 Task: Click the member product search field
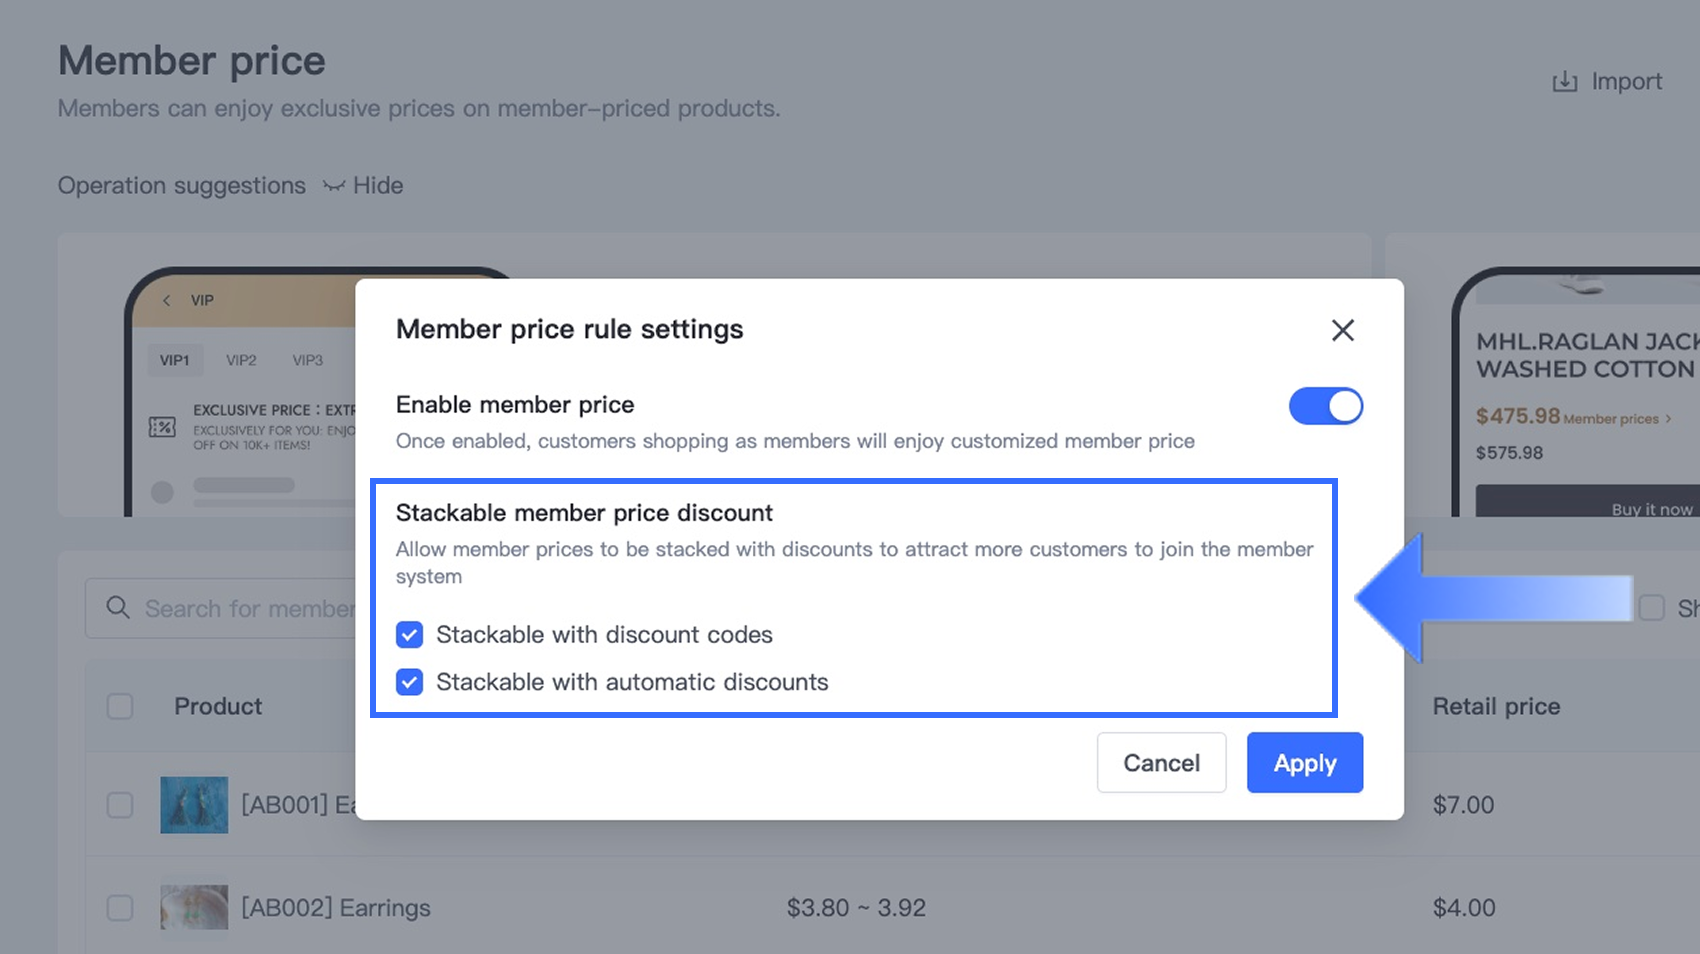click(248, 608)
